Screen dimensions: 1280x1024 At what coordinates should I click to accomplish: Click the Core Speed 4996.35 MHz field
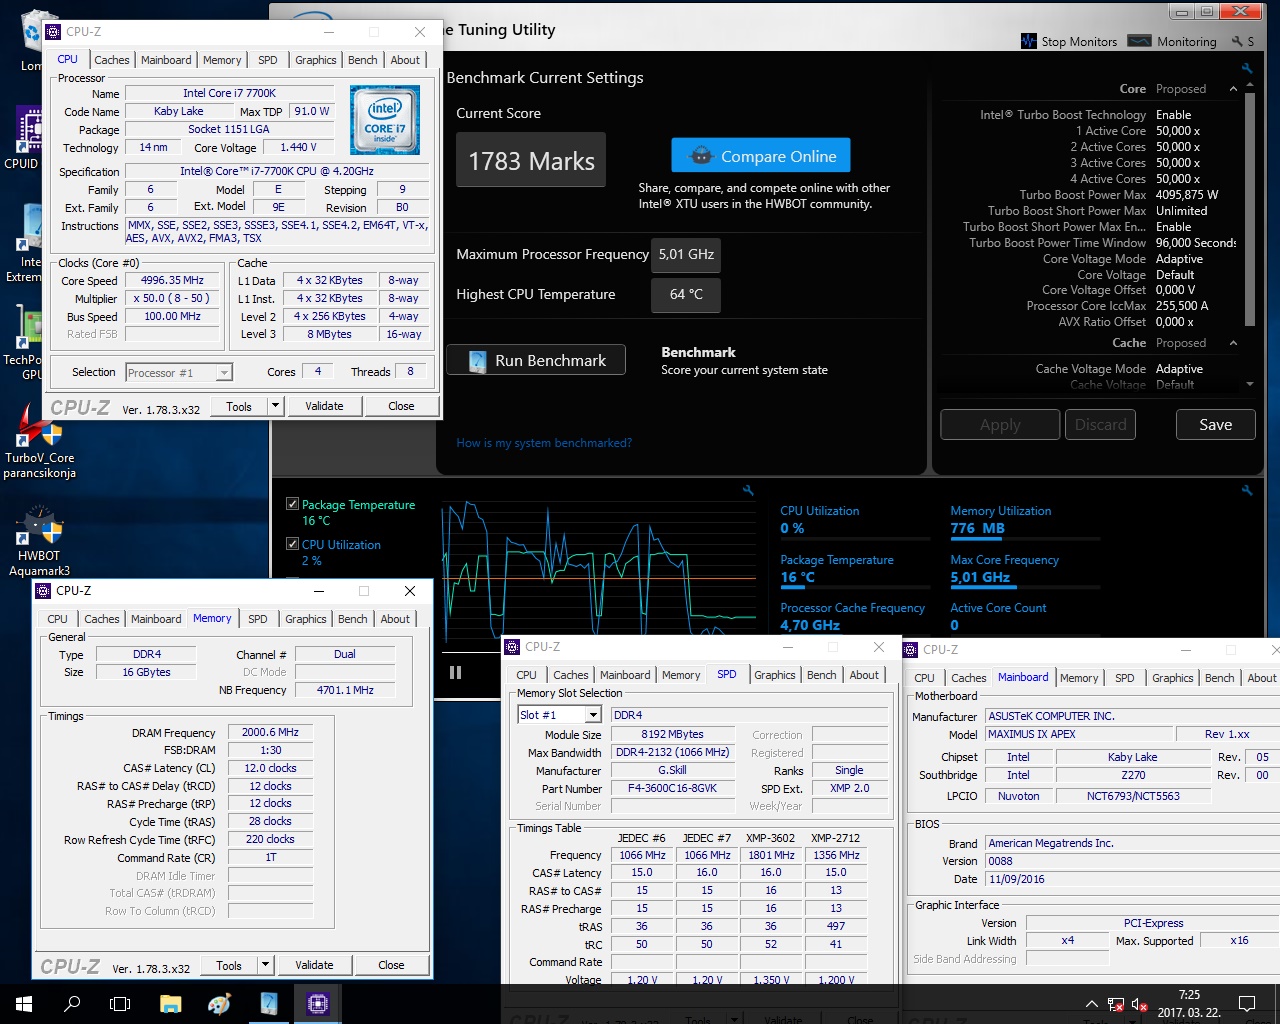(172, 281)
